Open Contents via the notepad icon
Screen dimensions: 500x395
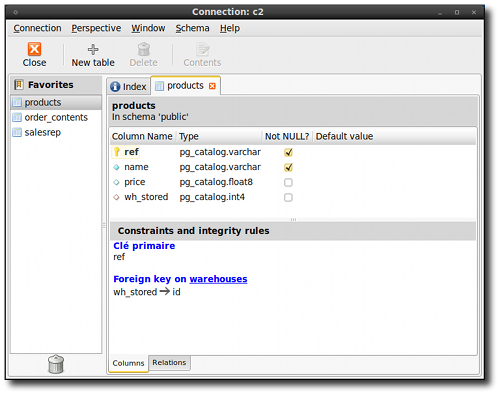pyautogui.click(x=202, y=49)
